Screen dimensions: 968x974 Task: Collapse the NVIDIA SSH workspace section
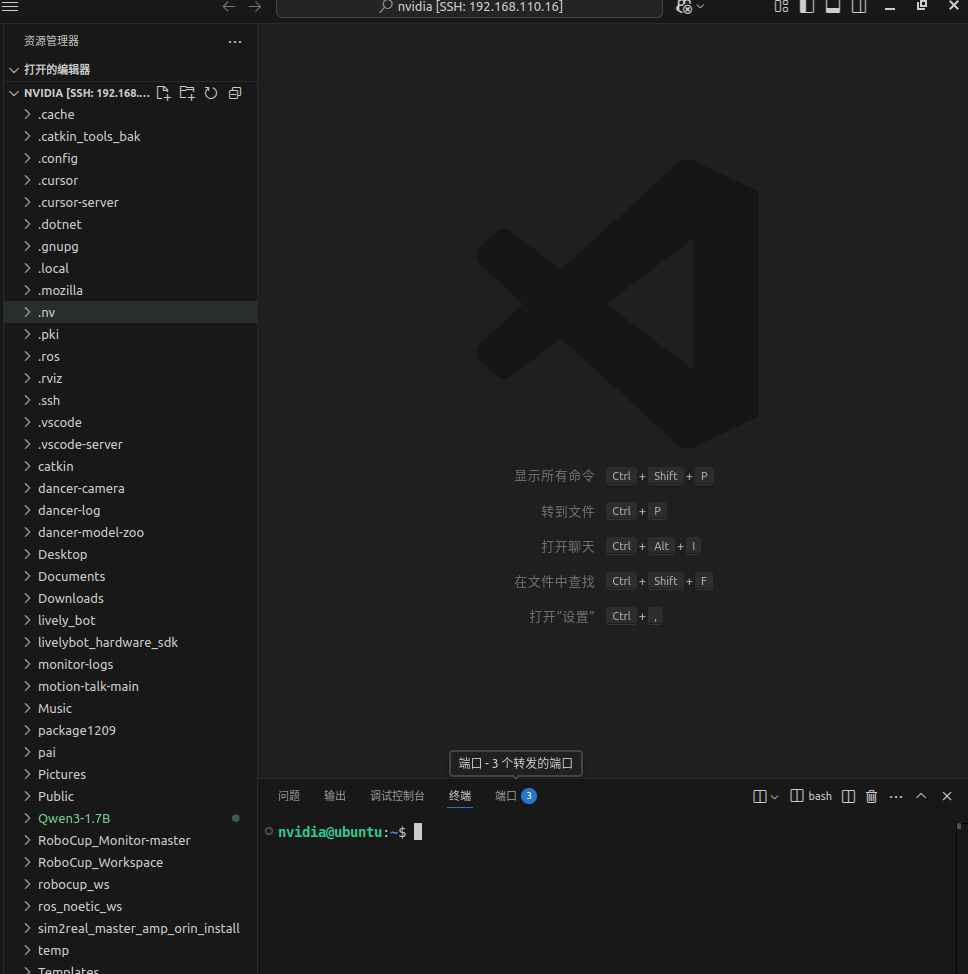click(x=14, y=93)
